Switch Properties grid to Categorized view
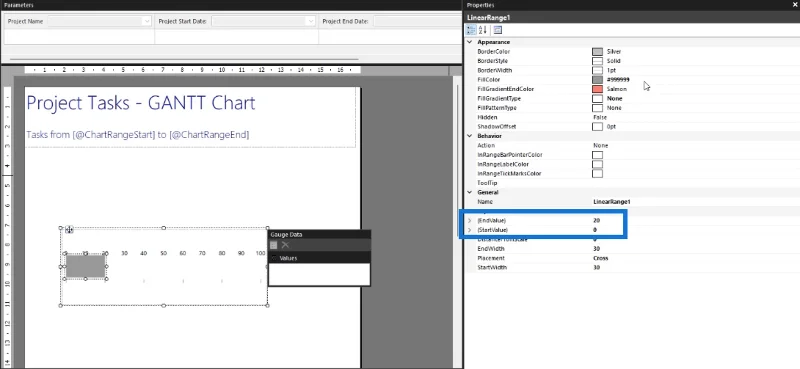The image size is (800, 369). [471, 30]
